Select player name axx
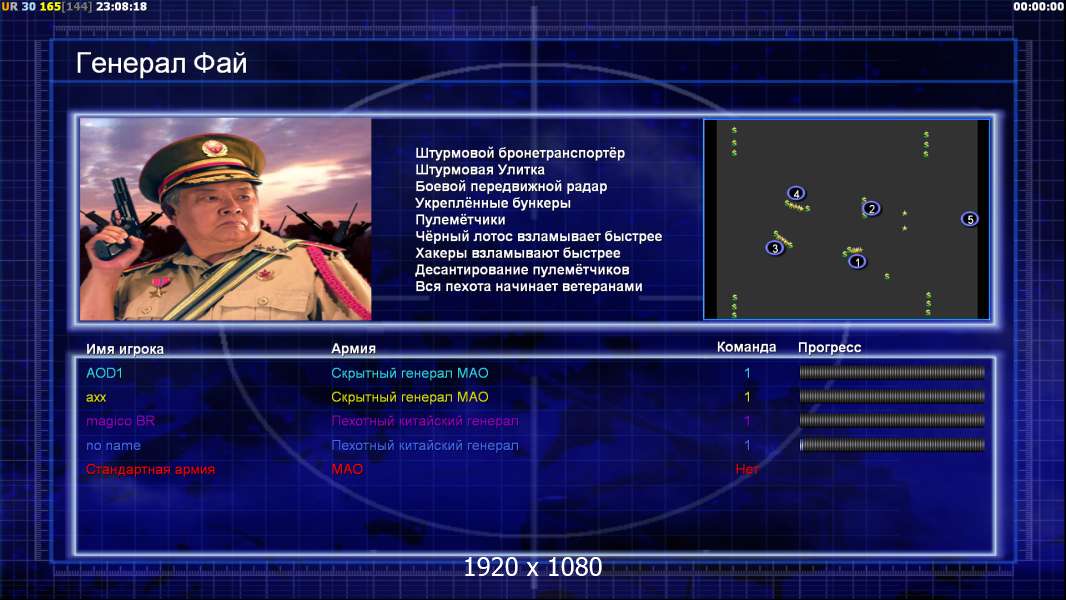The width and height of the screenshot is (1066, 600). tap(96, 398)
